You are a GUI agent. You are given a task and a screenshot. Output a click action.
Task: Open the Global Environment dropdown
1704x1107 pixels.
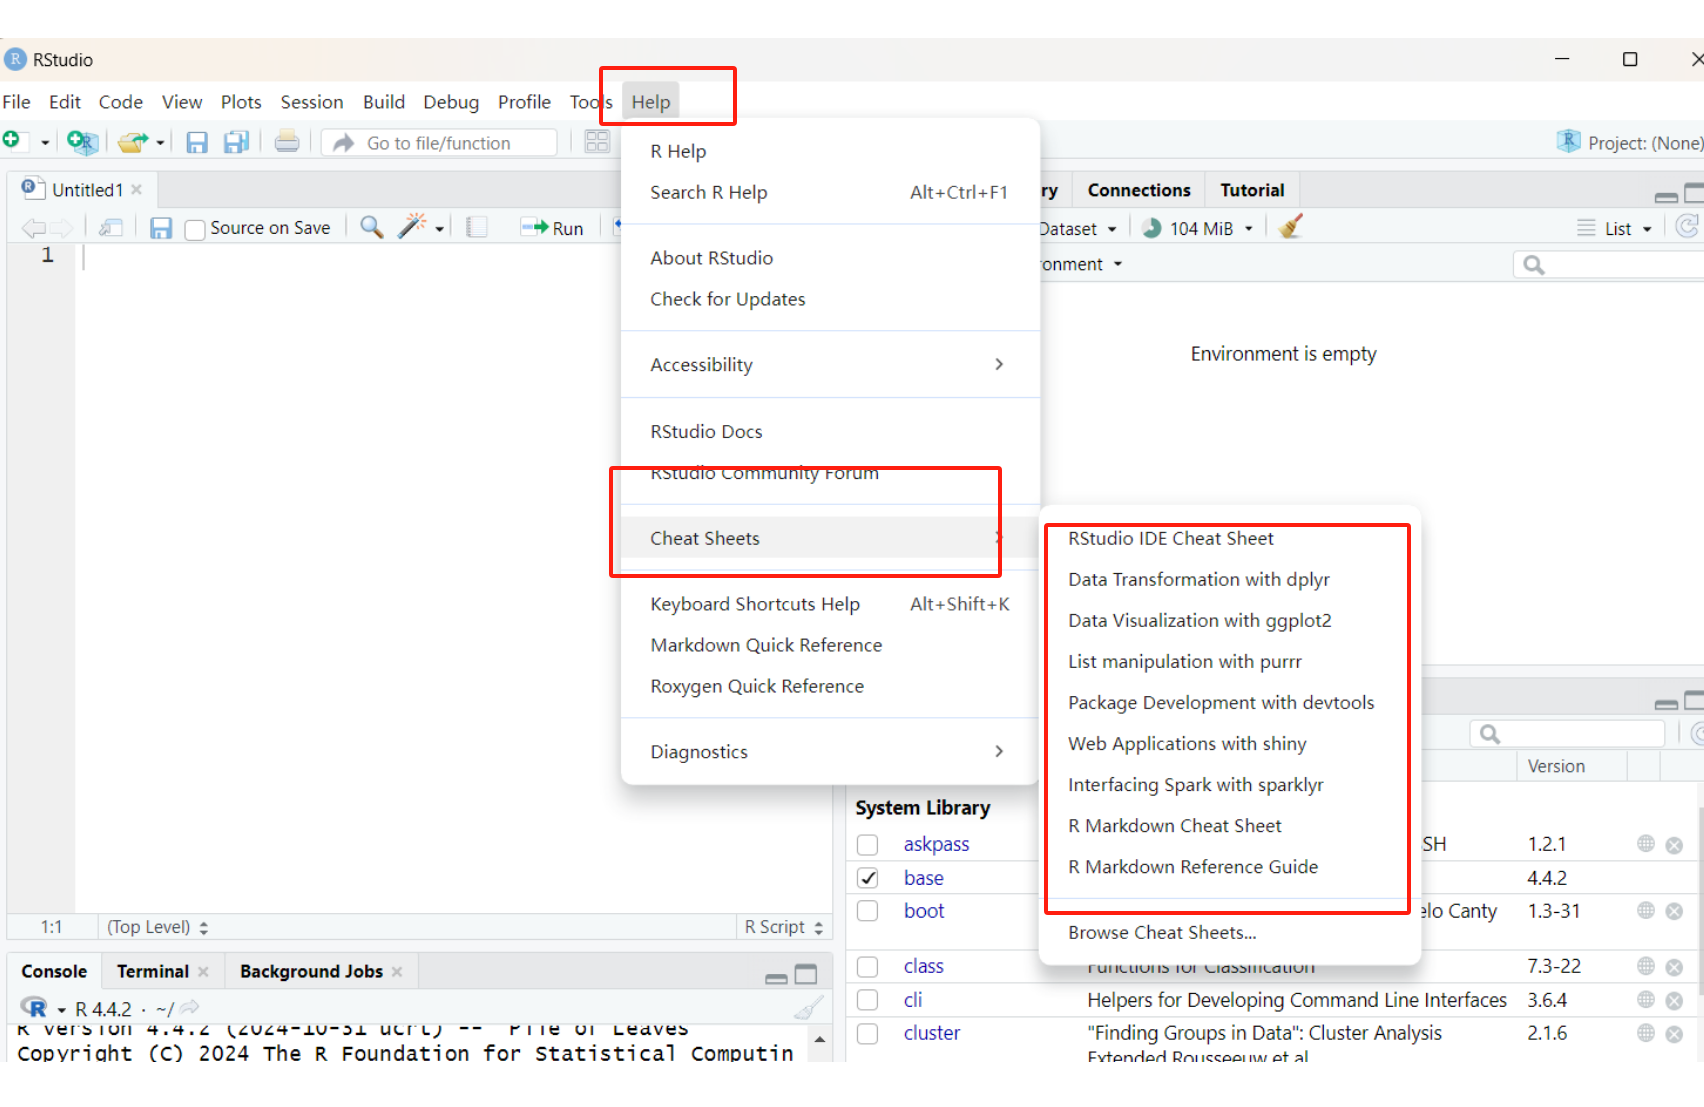(x=1082, y=264)
